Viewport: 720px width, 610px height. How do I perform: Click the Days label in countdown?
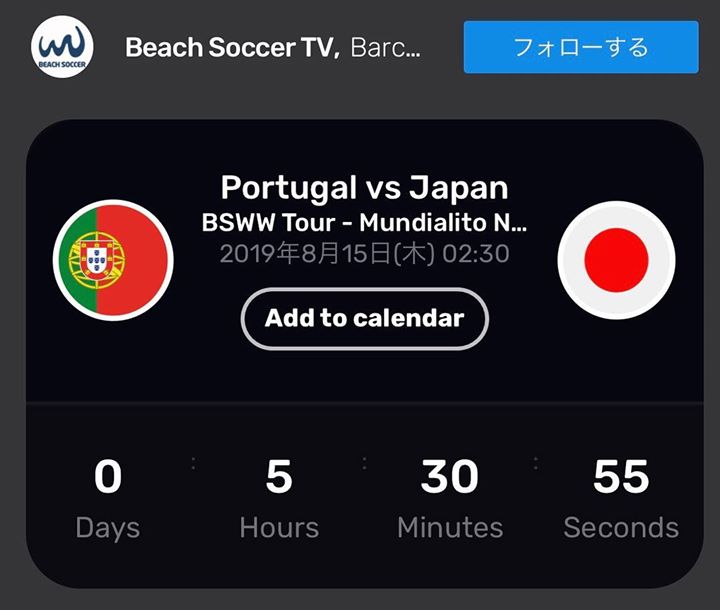(108, 528)
